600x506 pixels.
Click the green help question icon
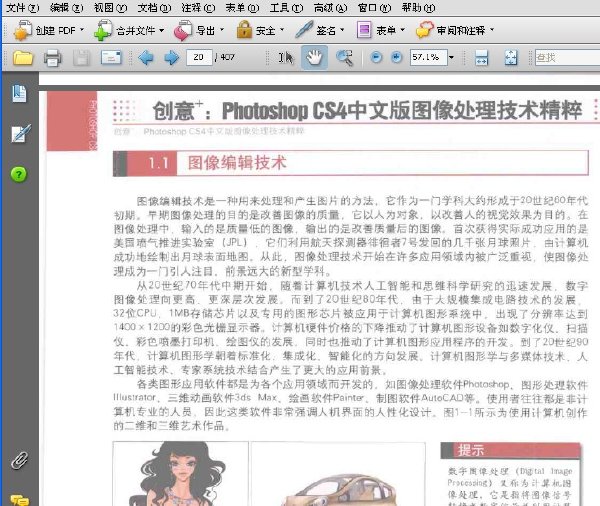tap(19, 174)
